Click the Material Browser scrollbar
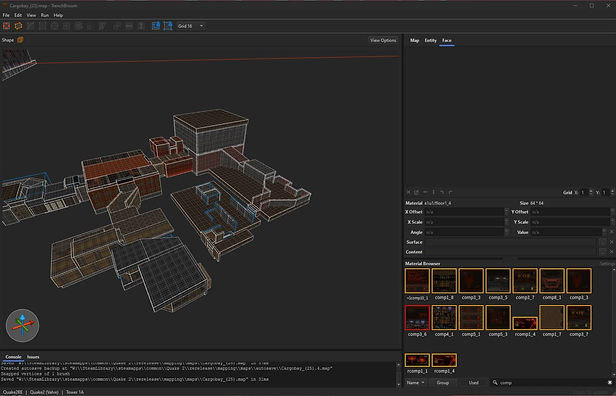The image size is (616, 396). [x=614, y=322]
